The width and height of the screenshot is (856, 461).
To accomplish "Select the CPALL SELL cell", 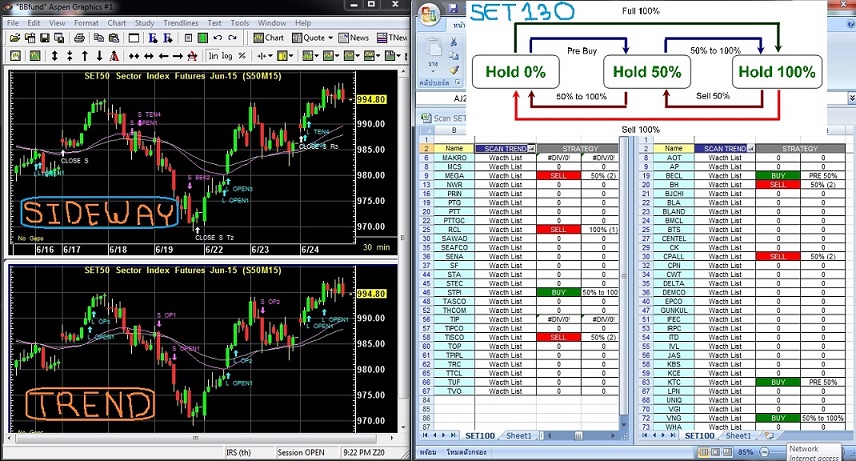I will (x=778, y=257).
